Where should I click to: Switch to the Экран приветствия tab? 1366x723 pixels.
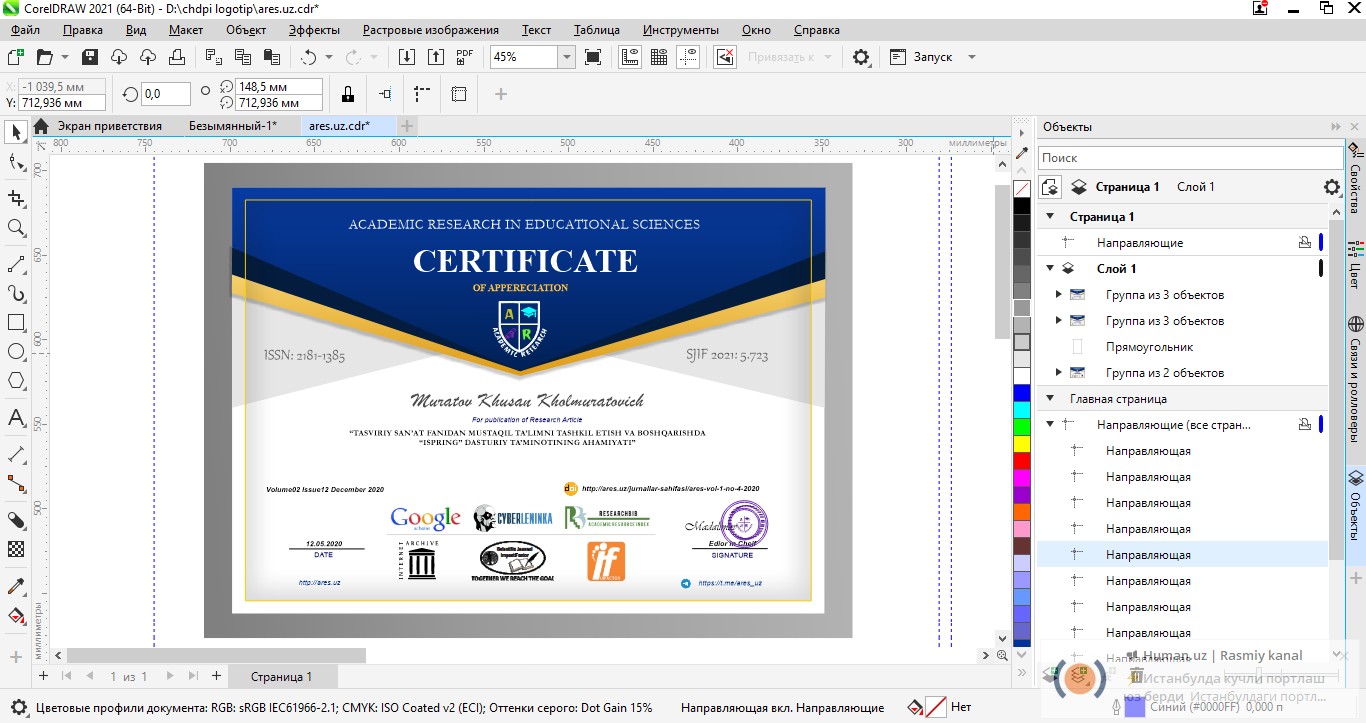tap(109, 125)
